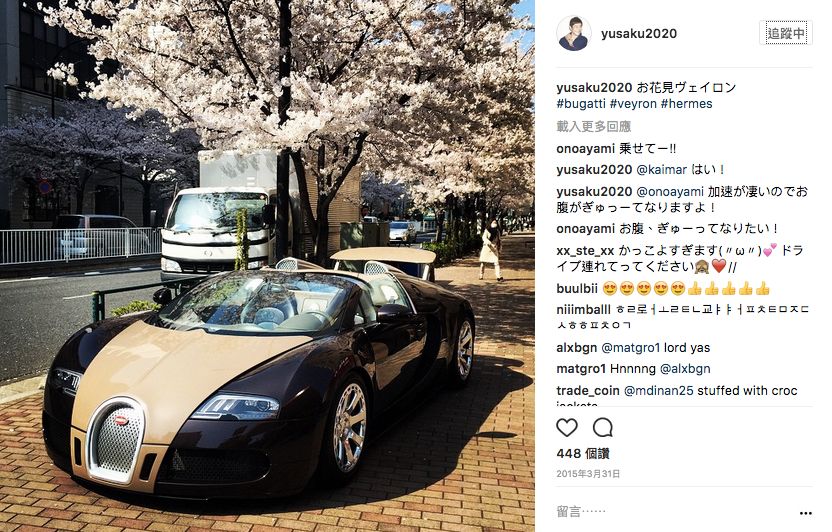Viewport: 832px width, 532px height.
Task: Visit xx_ste_xx commenter's profile
Action: point(585,250)
